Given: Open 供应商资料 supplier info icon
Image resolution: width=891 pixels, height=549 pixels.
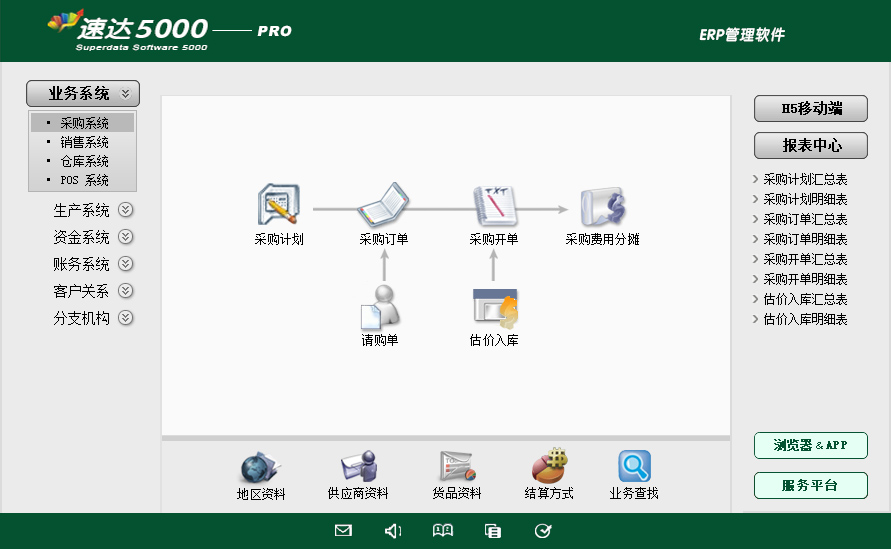Looking at the screenshot, I should pos(358,466).
